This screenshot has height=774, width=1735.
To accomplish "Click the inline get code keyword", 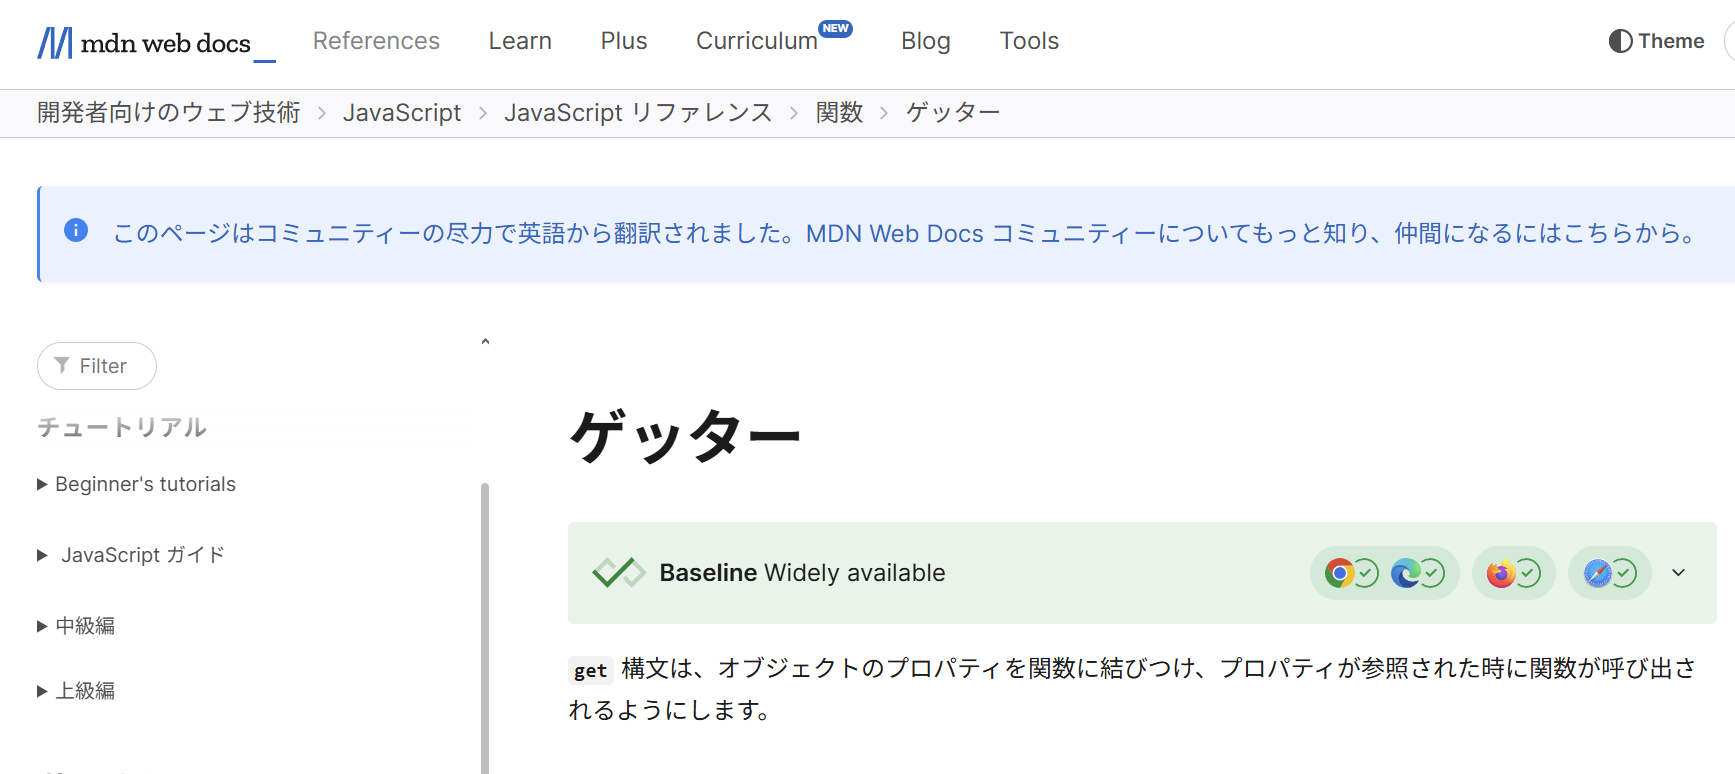I will (x=590, y=670).
